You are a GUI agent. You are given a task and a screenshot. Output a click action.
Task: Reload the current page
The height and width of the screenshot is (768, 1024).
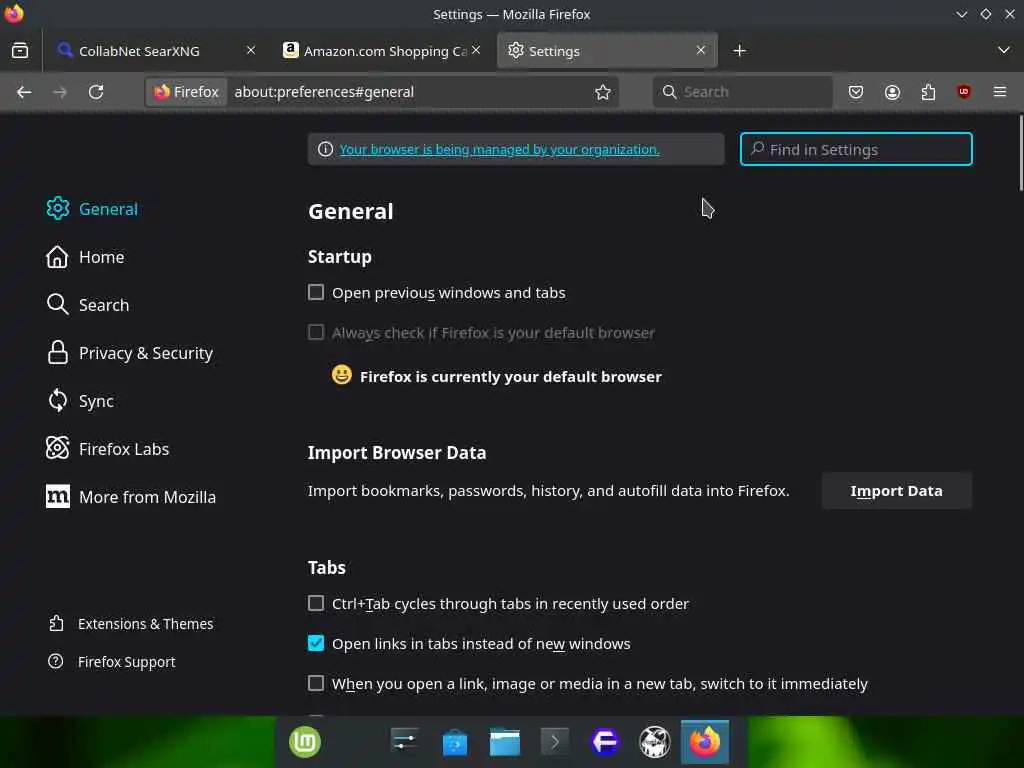pyautogui.click(x=96, y=92)
